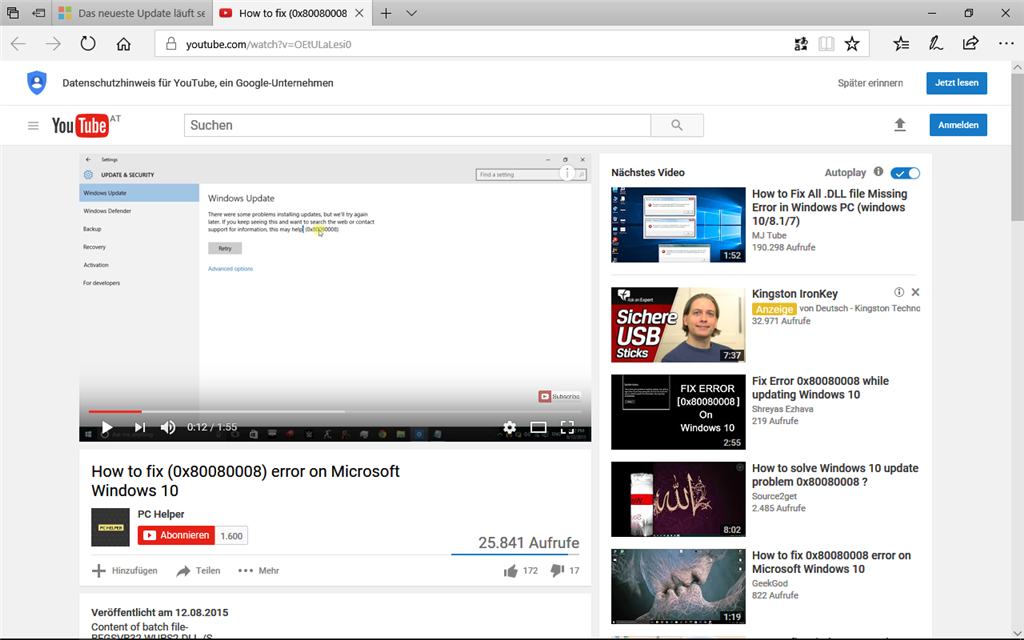The height and width of the screenshot is (640, 1024).
Task: Open the PC Helper channel avatar
Action: (x=110, y=527)
